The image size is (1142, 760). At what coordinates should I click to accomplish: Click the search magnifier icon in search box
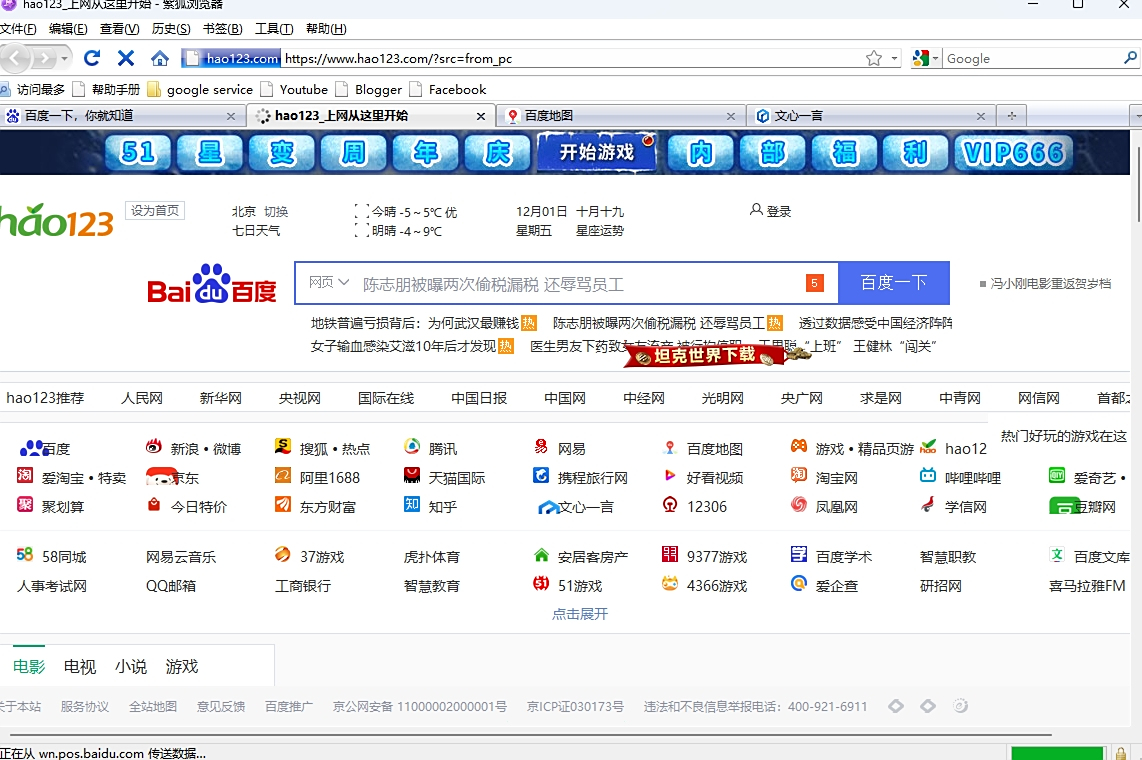point(1131,58)
